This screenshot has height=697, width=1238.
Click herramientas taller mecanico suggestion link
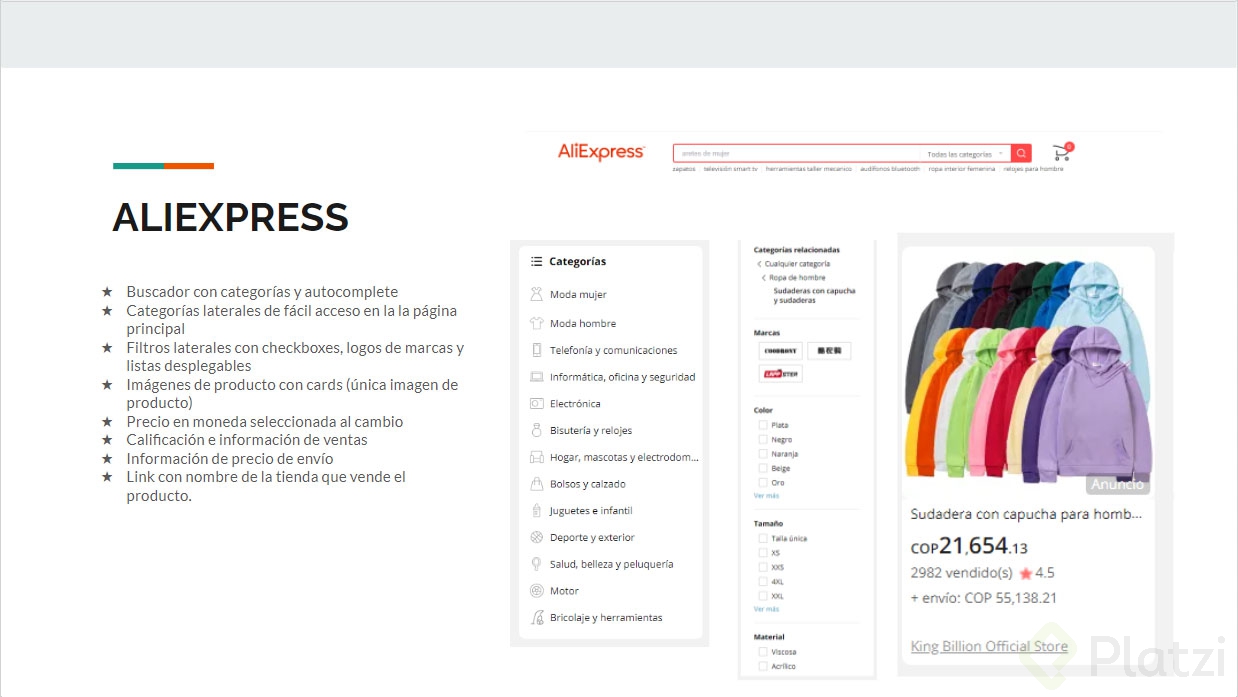pyautogui.click(x=809, y=169)
